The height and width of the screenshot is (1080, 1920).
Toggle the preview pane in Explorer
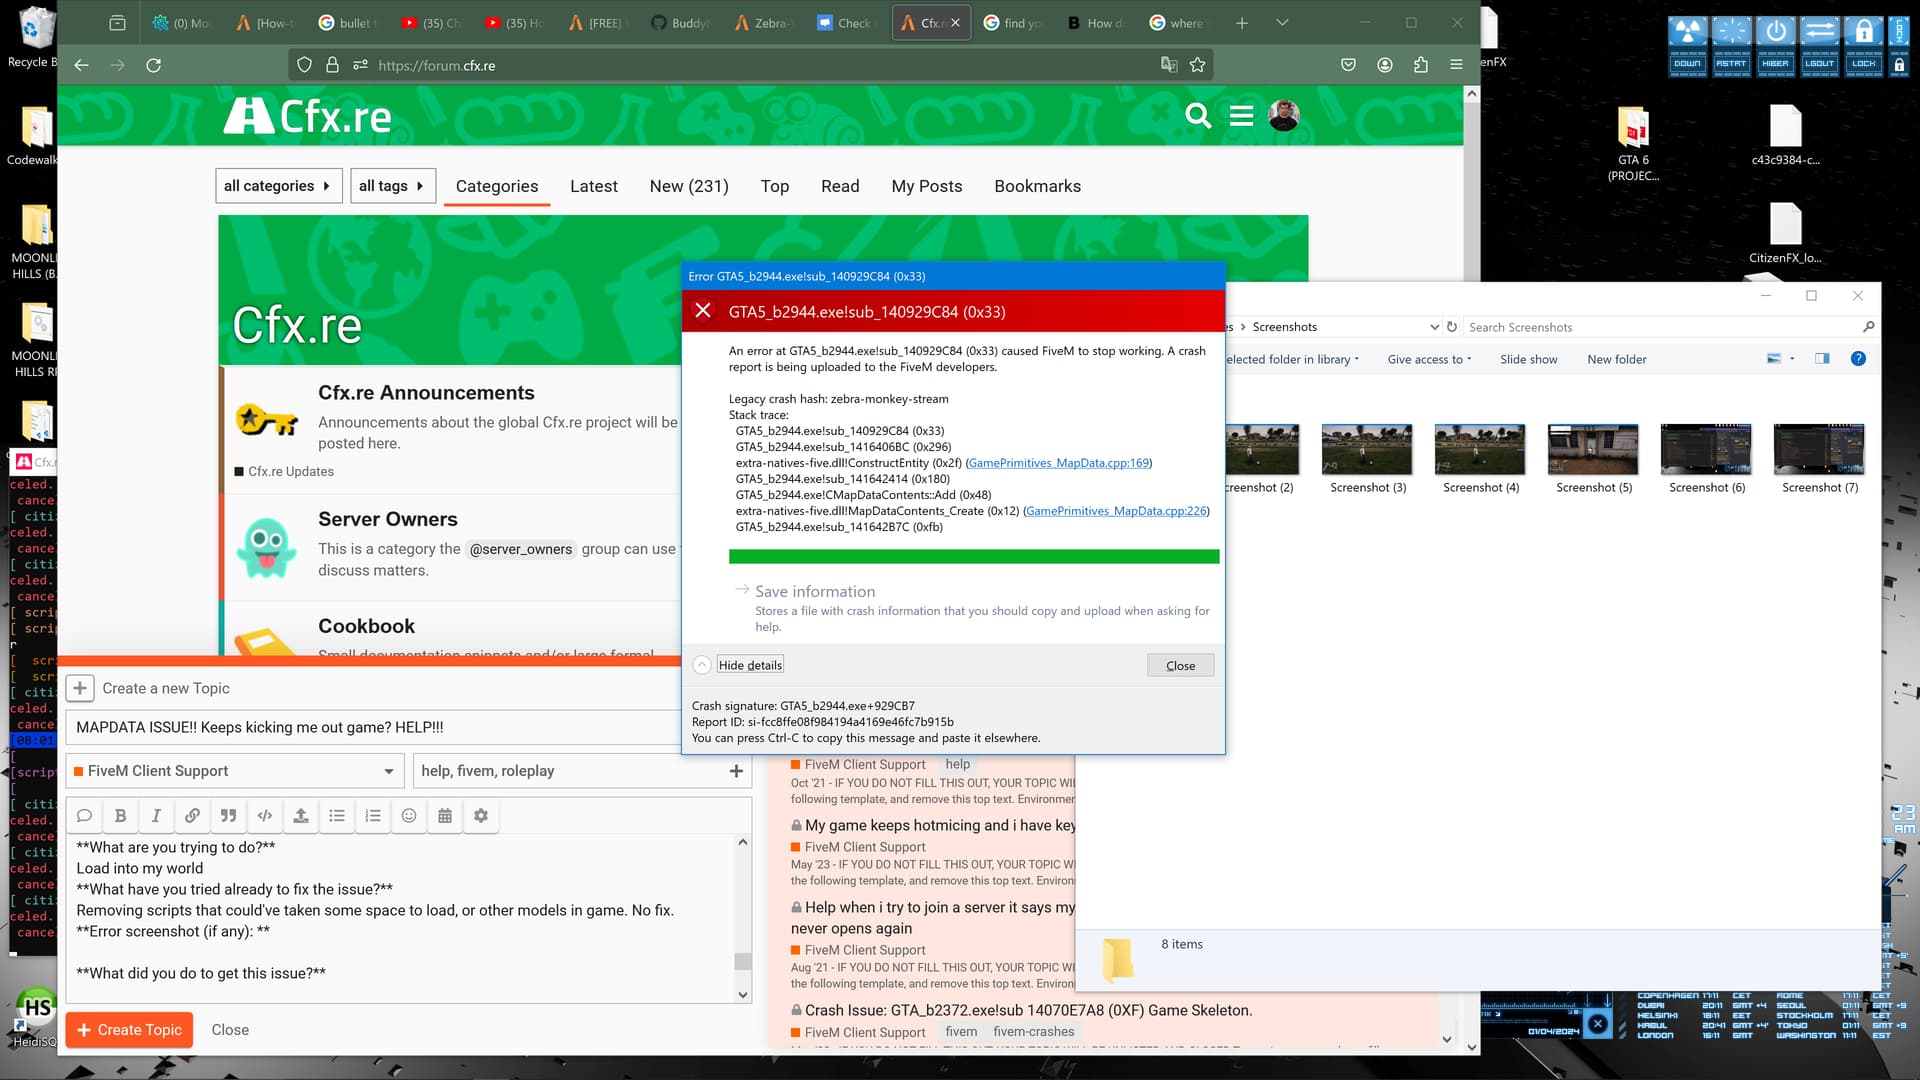[x=1822, y=359]
